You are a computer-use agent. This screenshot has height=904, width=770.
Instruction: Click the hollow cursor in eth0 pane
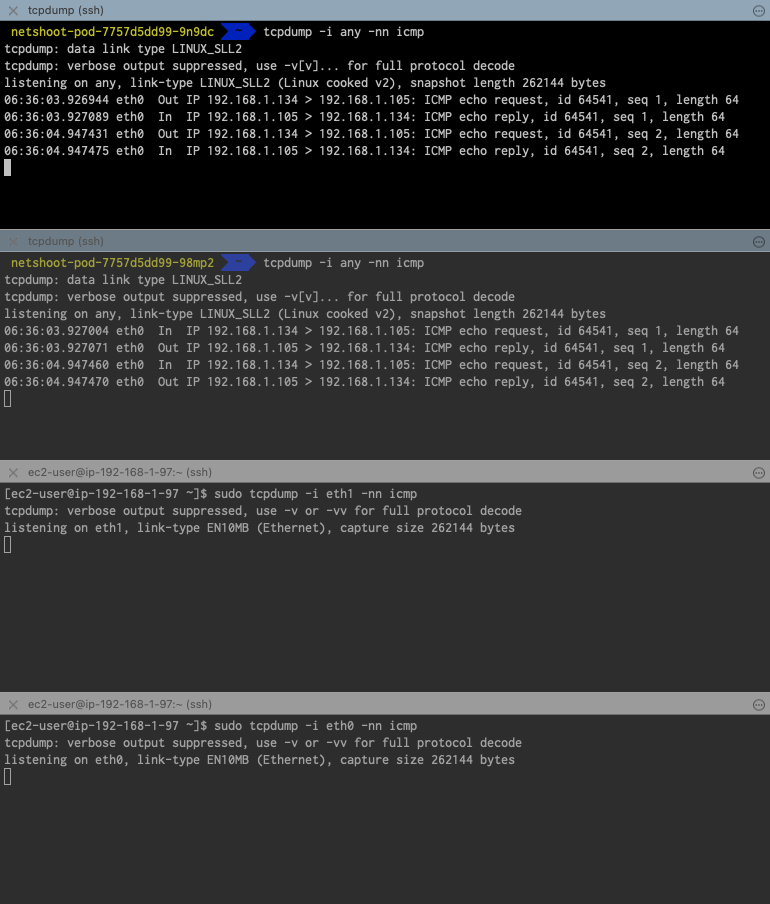[7, 777]
